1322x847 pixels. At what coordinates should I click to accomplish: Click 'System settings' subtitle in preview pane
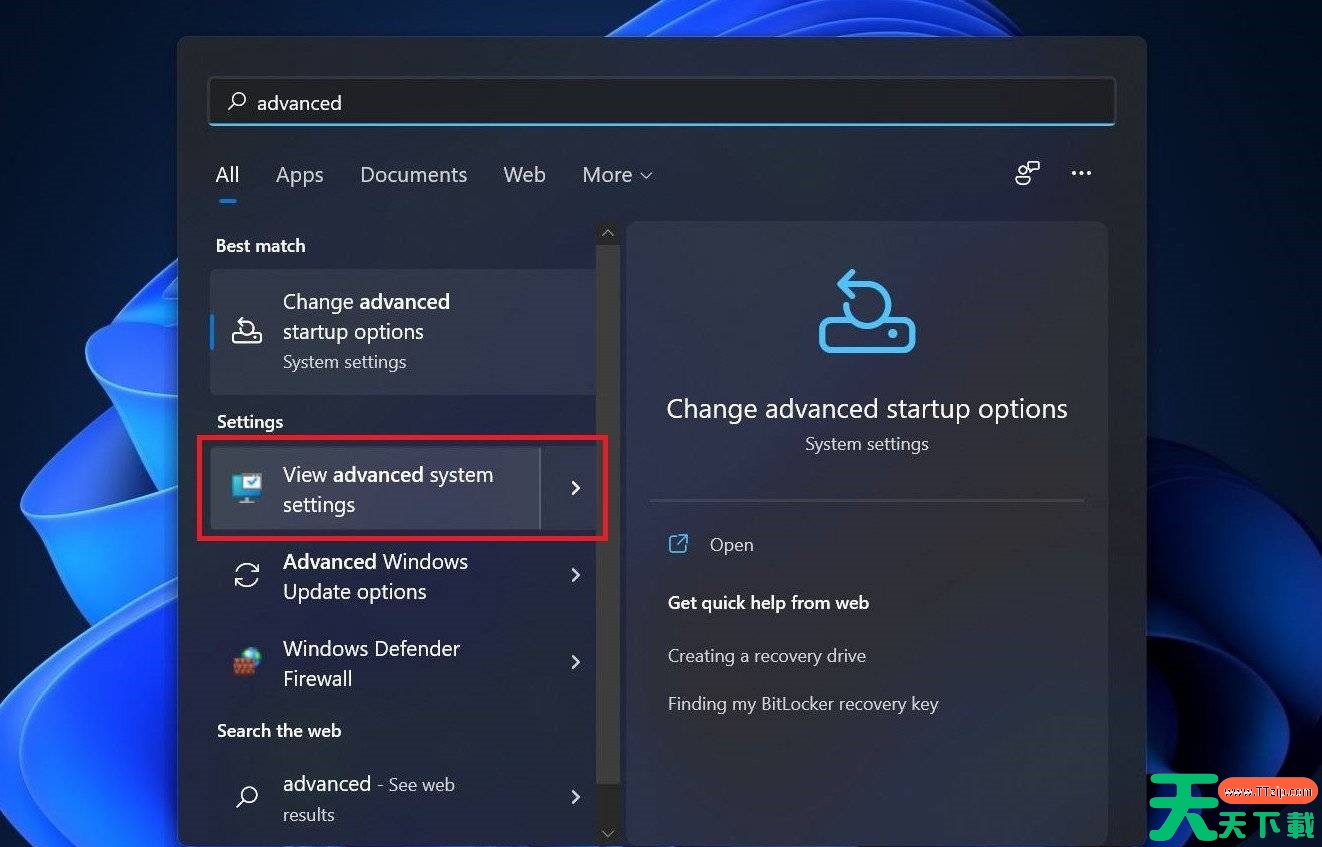(867, 444)
